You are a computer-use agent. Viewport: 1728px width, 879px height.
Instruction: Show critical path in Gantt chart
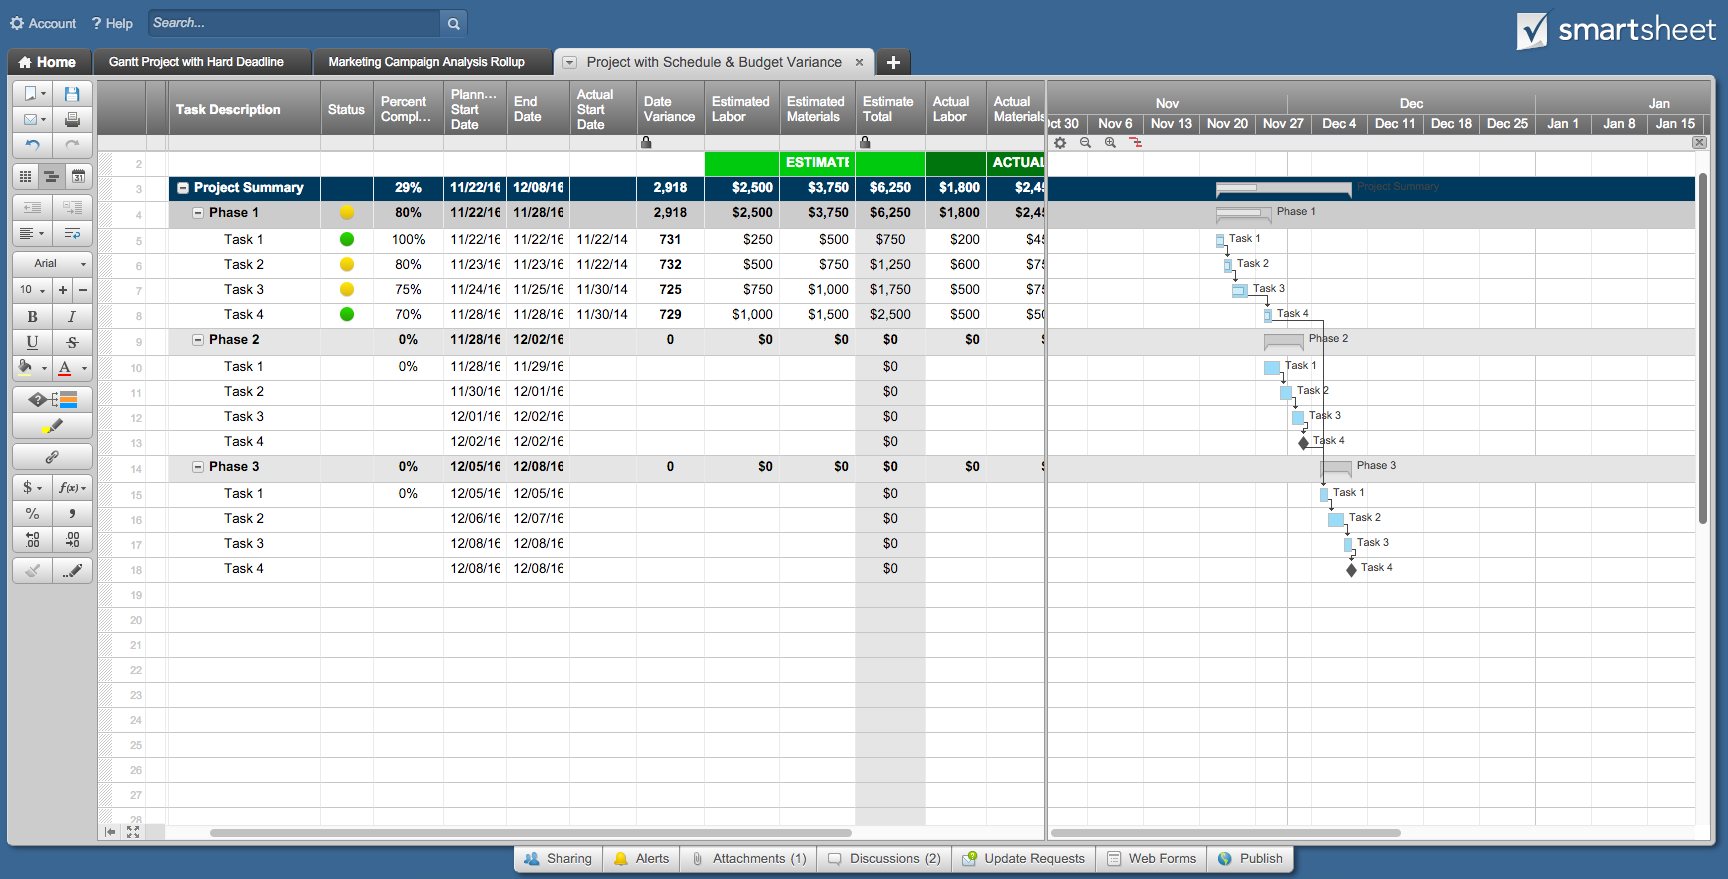1135,143
